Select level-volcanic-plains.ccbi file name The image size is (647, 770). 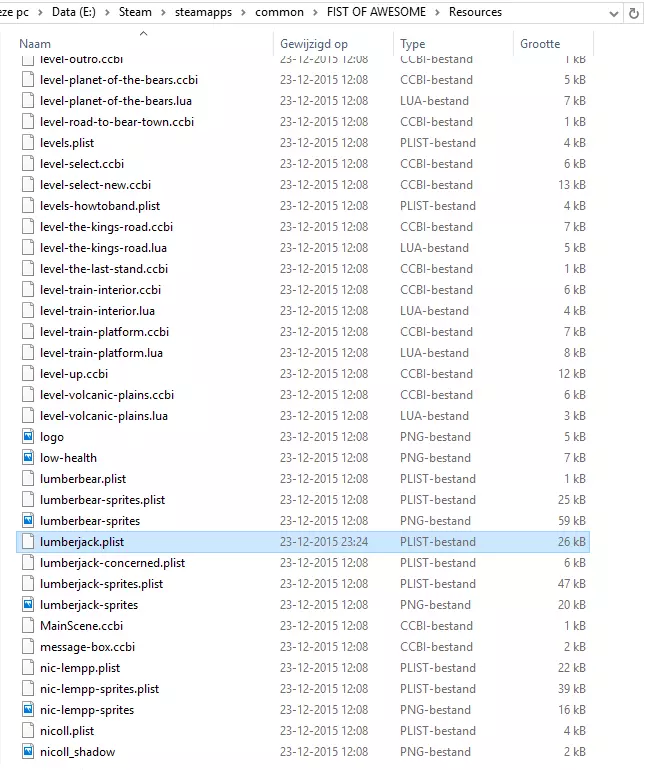107,395
